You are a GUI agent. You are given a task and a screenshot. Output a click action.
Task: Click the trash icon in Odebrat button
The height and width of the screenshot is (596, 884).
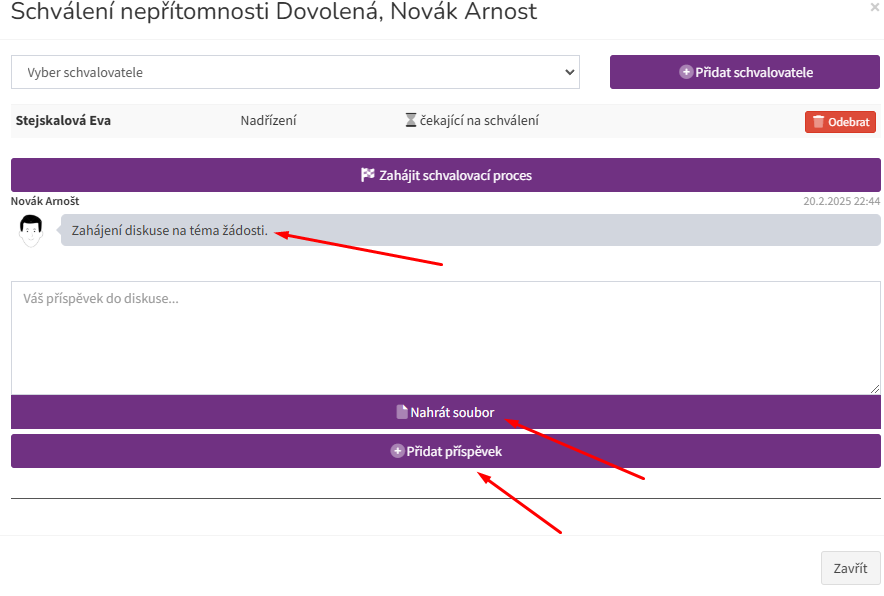pos(819,121)
